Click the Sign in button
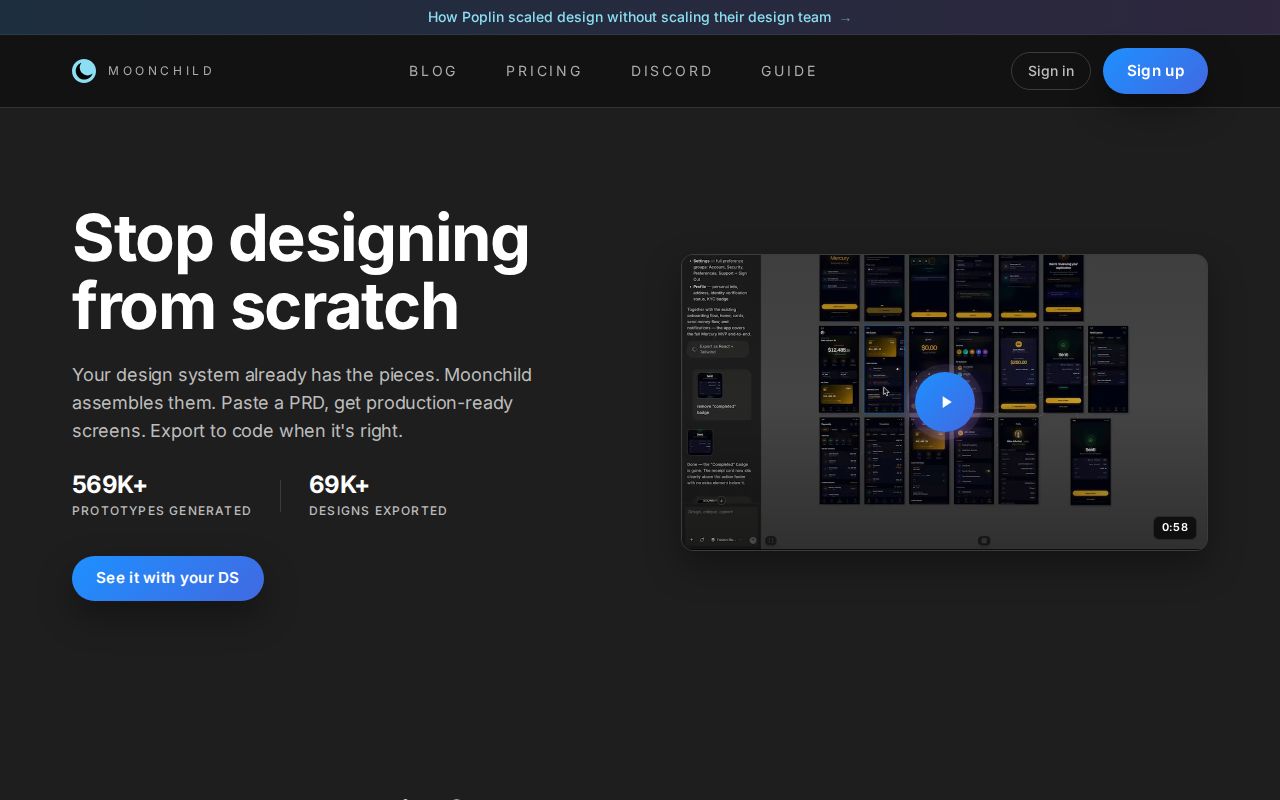1280x800 pixels. (x=1051, y=71)
